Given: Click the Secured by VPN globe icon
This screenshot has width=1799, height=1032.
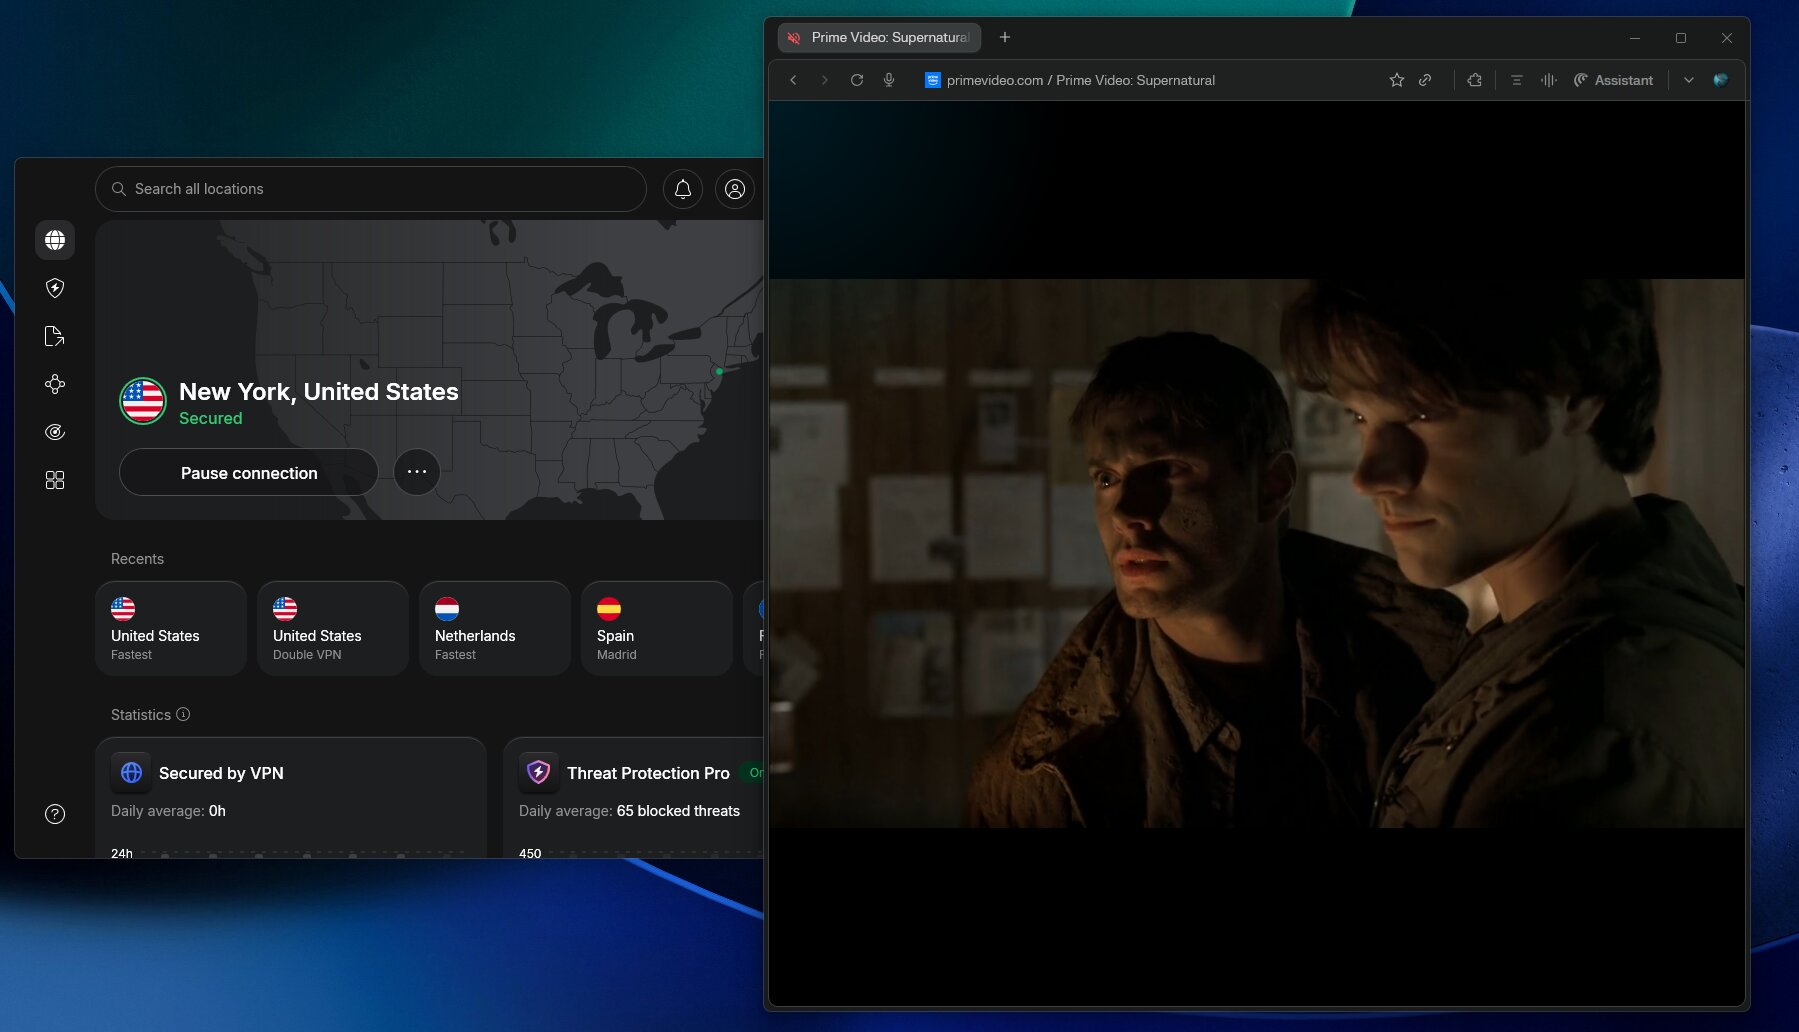Looking at the screenshot, I should [x=131, y=772].
